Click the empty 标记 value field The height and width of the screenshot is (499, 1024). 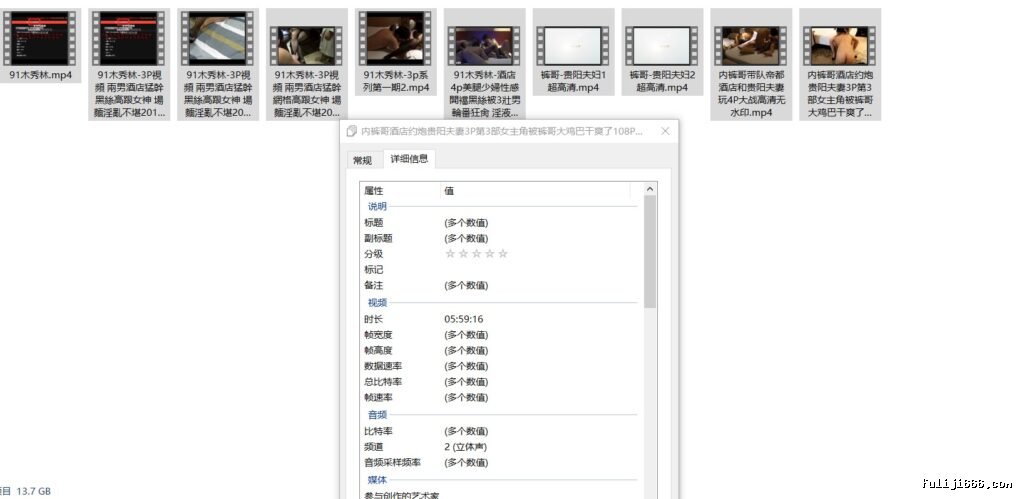(x=536, y=270)
